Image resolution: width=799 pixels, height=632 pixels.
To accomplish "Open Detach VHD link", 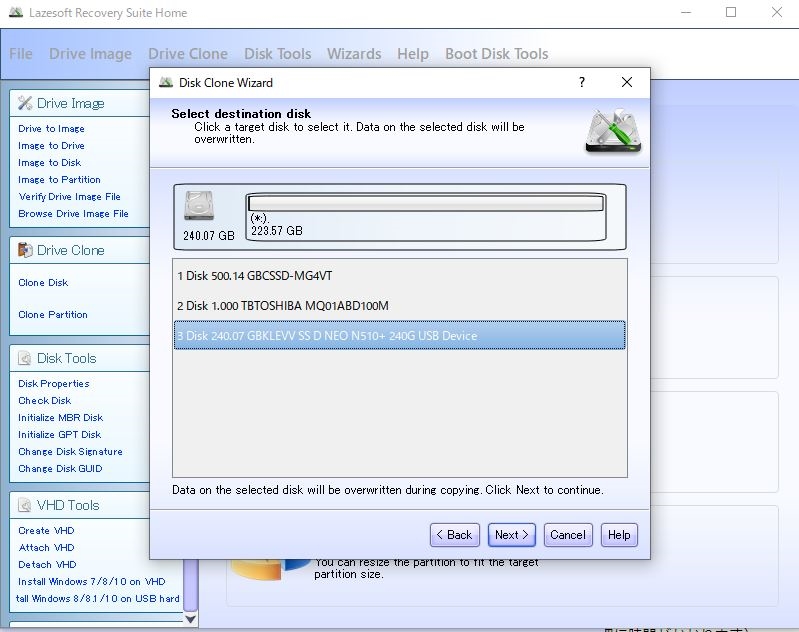I will pyautogui.click(x=47, y=564).
